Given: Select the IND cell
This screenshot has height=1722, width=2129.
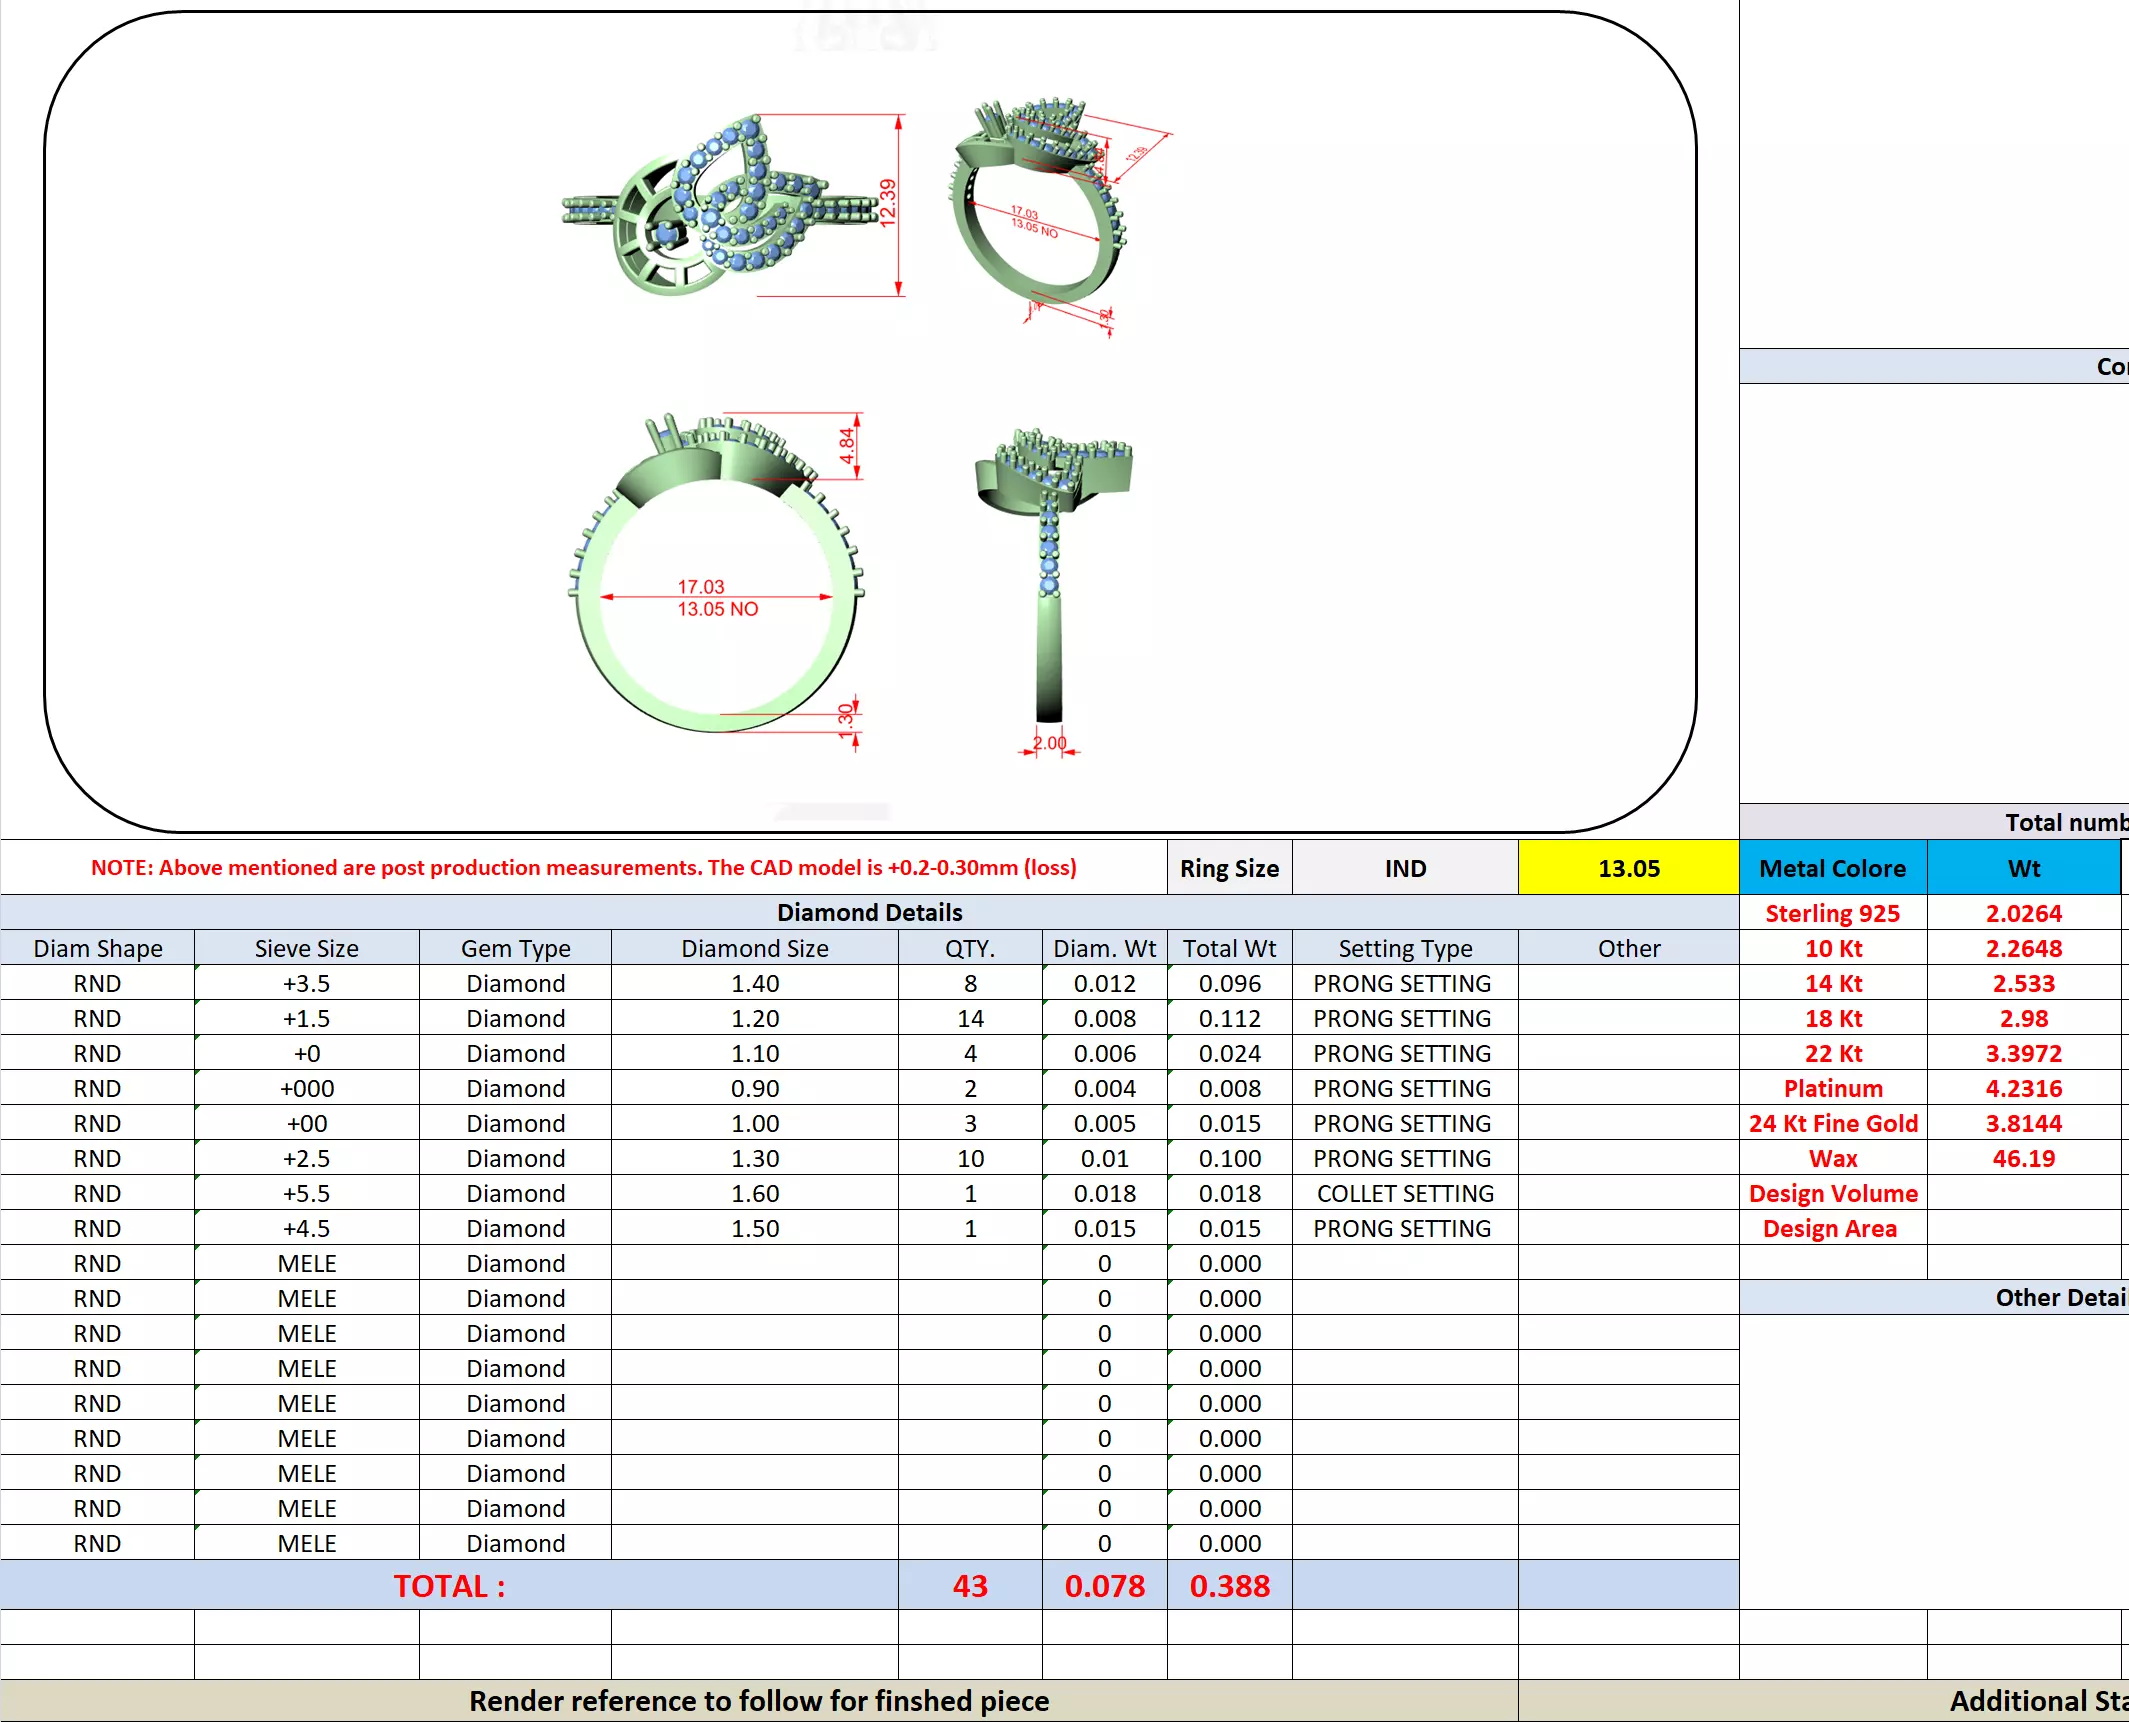Looking at the screenshot, I should click(x=1405, y=868).
